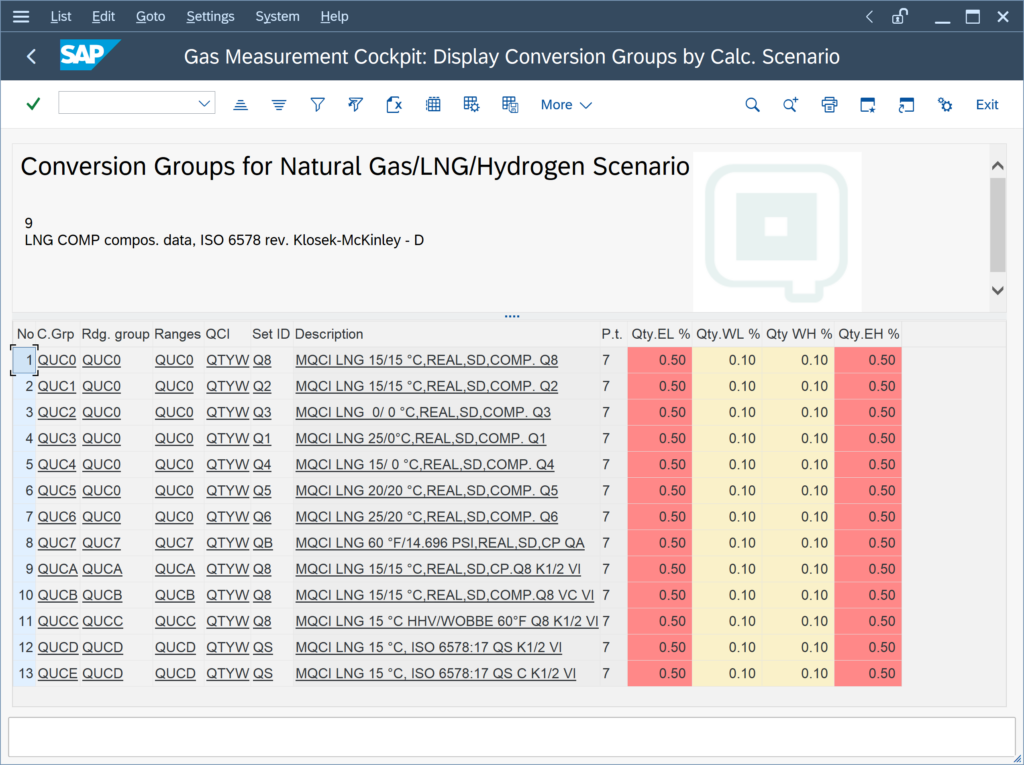
Task: Open the Help menu
Action: tap(334, 16)
